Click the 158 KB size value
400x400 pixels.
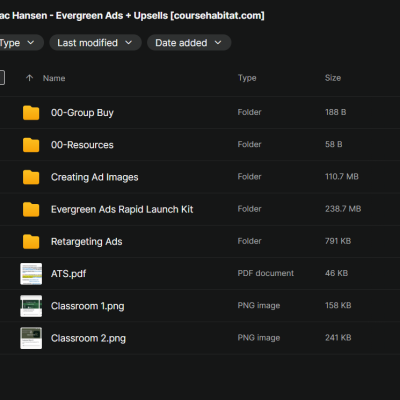coord(338,305)
